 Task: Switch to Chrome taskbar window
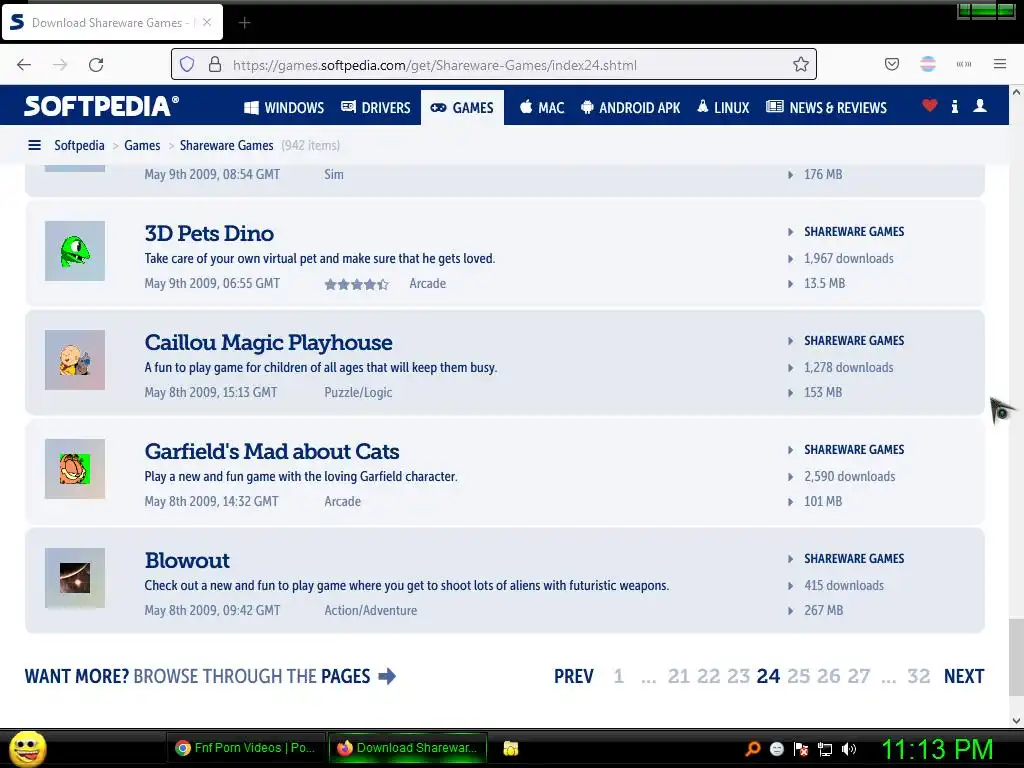click(247, 748)
